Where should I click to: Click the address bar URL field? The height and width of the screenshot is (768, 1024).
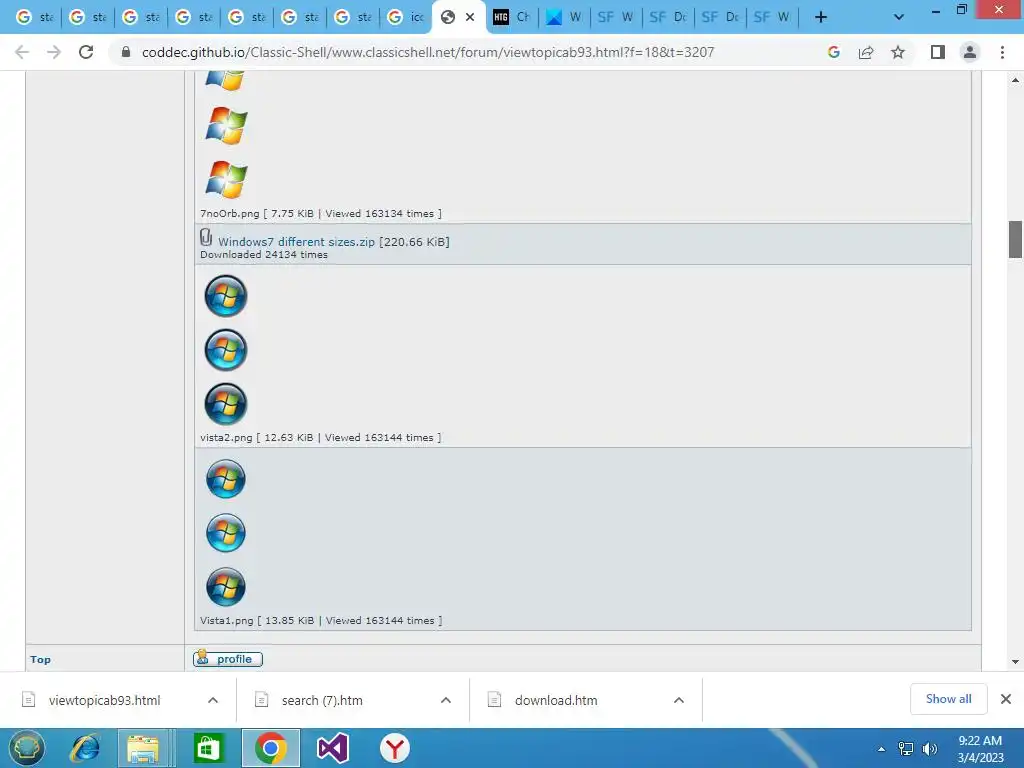[x=428, y=52]
